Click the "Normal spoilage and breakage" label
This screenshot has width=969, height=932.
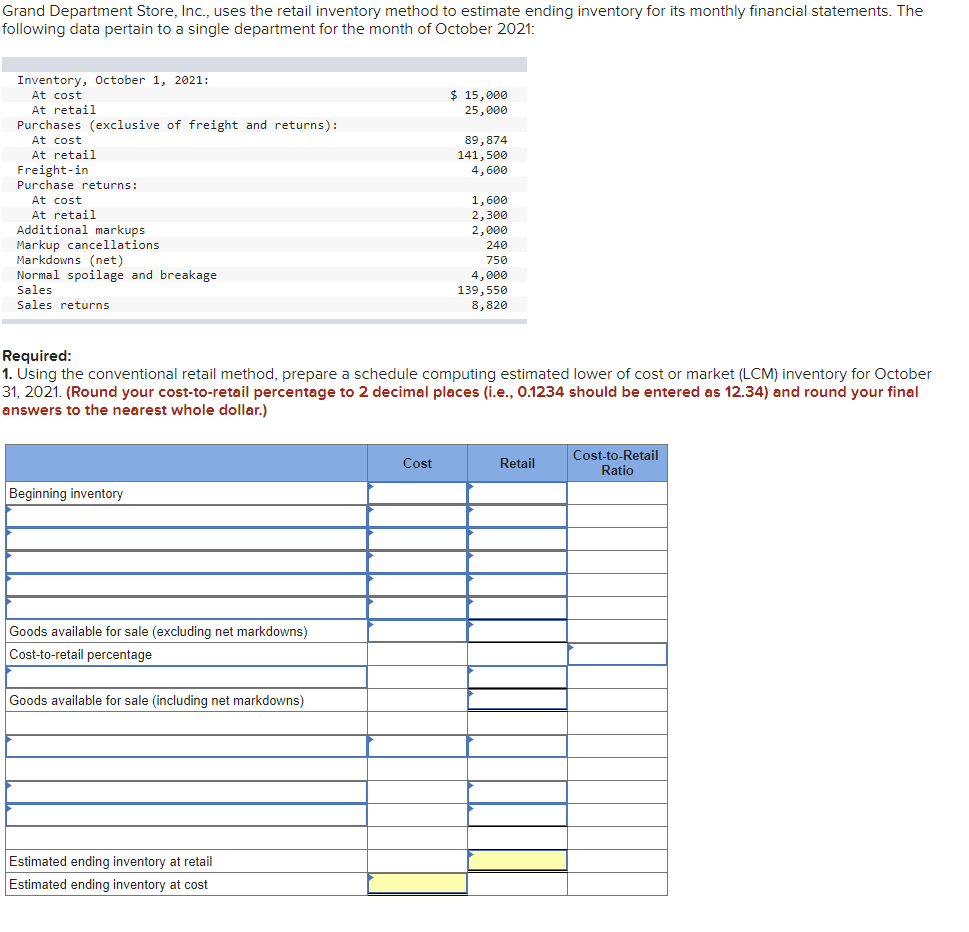(117, 275)
